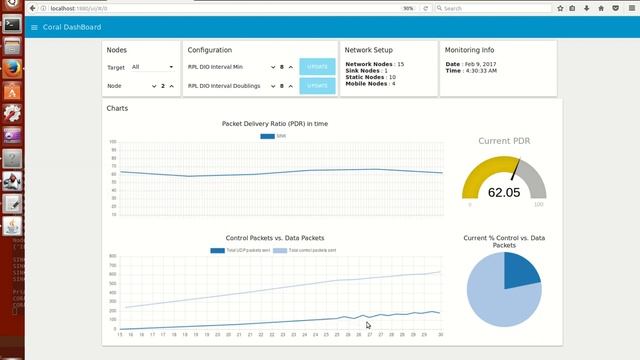Viewport: 640px width, 360px height.
Task: Click the localhost address bar
Action: tap(224, 8)
